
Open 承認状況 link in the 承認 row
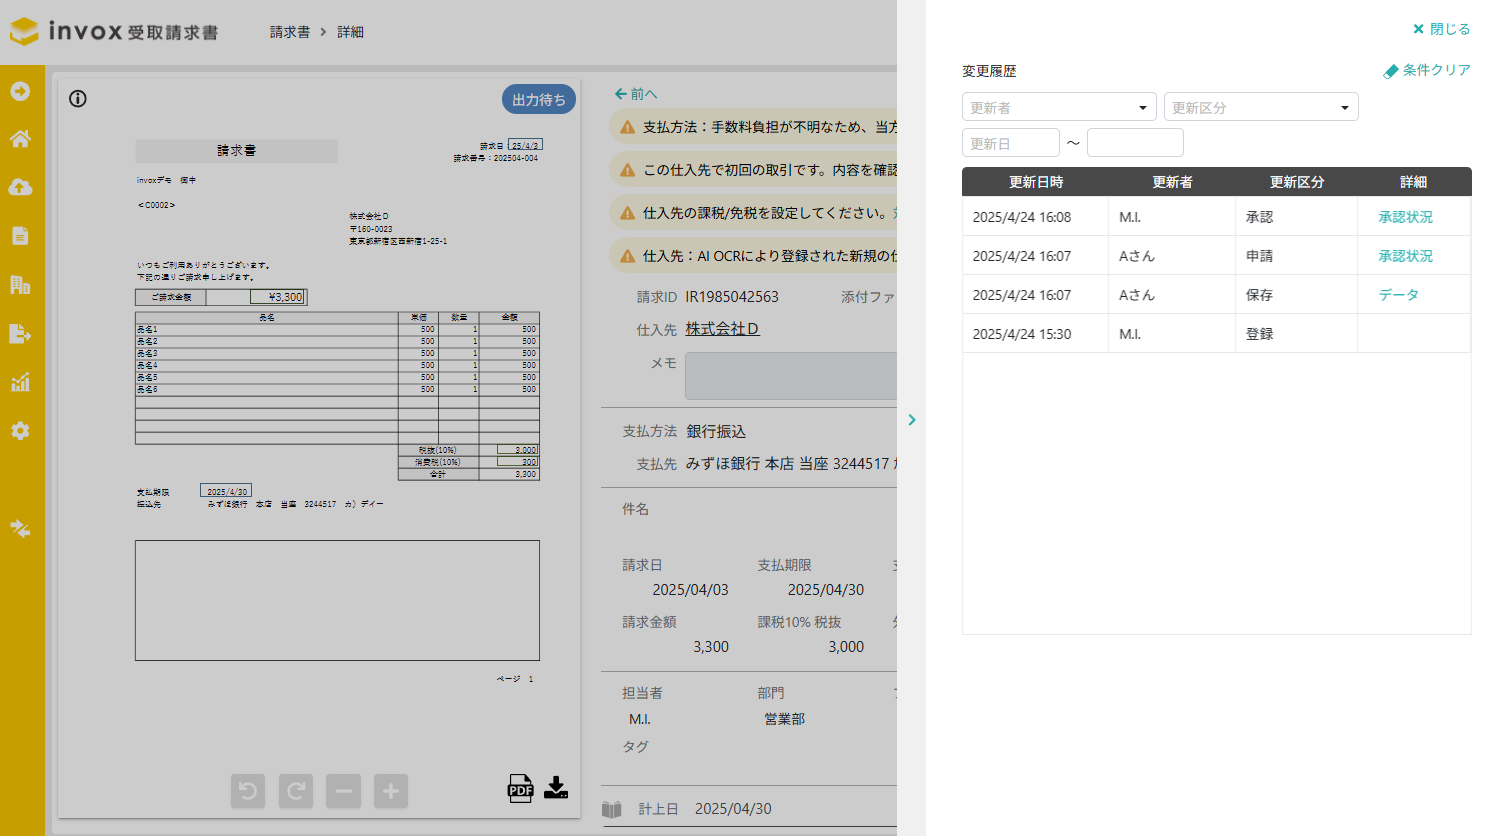(x=1405, y=217)
